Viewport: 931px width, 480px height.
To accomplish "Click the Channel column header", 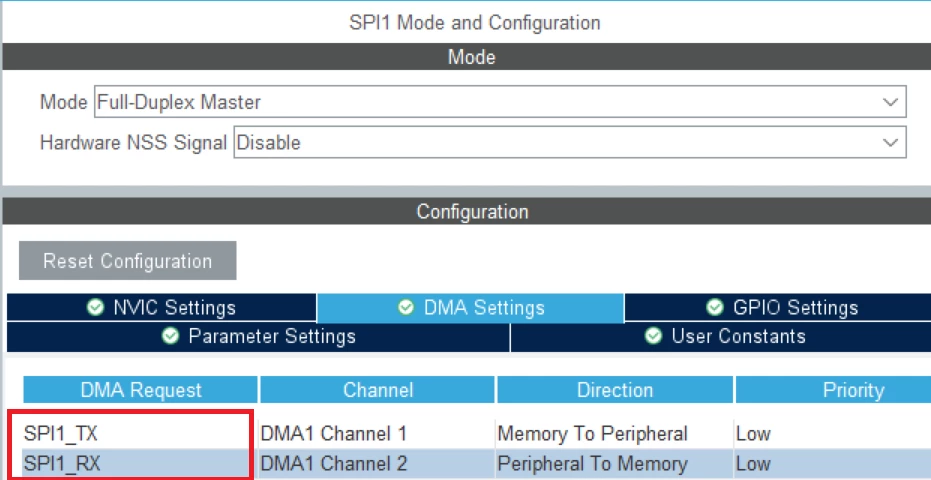I will point(378,390).
